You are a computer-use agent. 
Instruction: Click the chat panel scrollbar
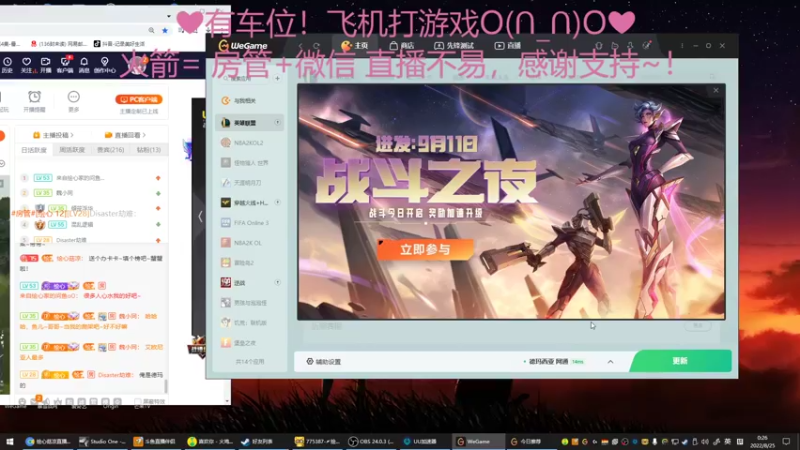pos(166,386)
